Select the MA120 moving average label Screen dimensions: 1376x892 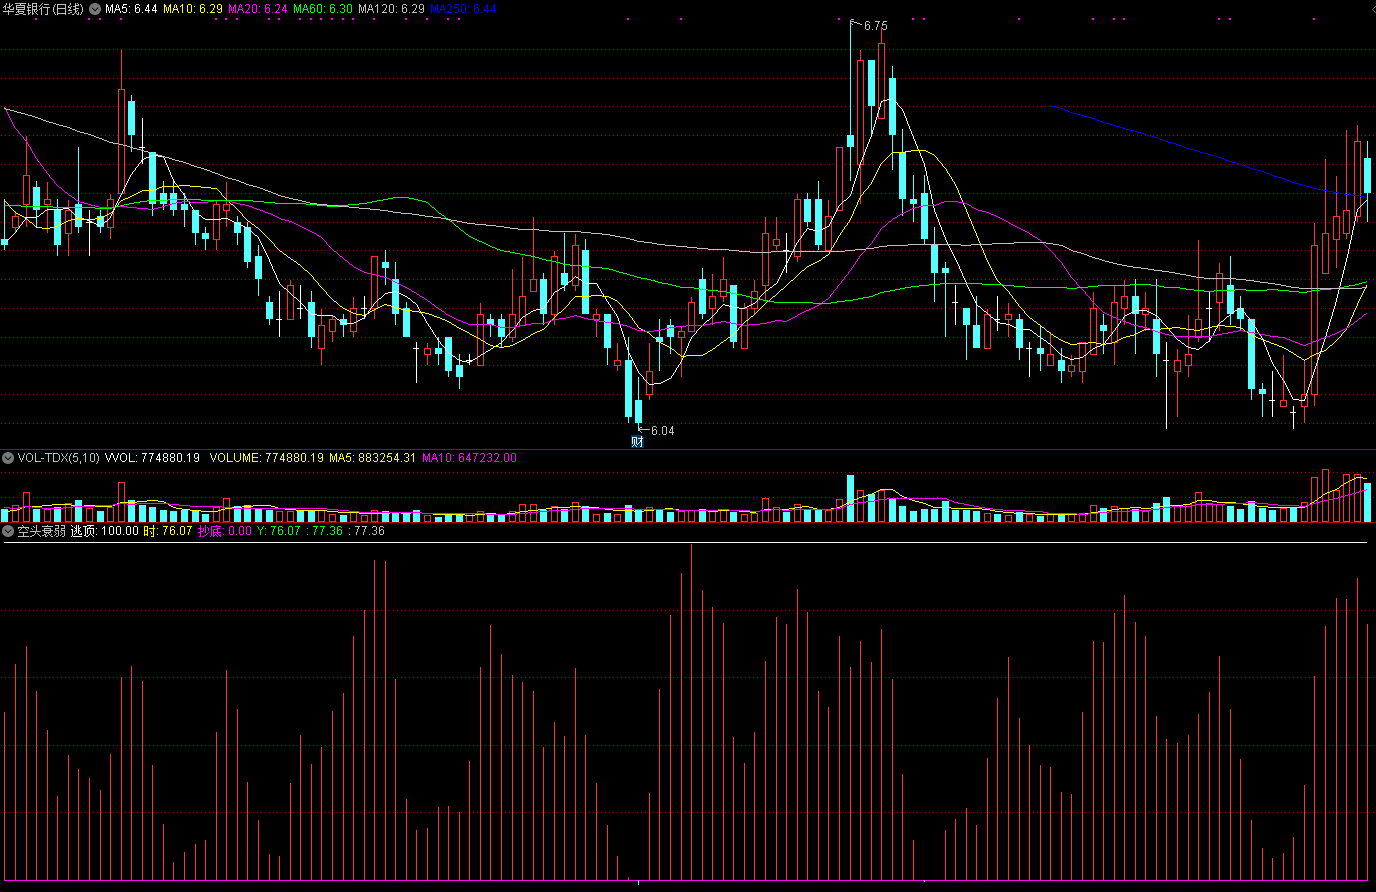click(x=391, y=9)
